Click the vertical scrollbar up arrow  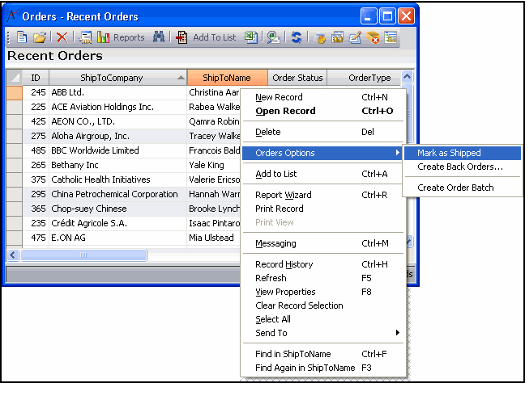[x=407, y=77]
